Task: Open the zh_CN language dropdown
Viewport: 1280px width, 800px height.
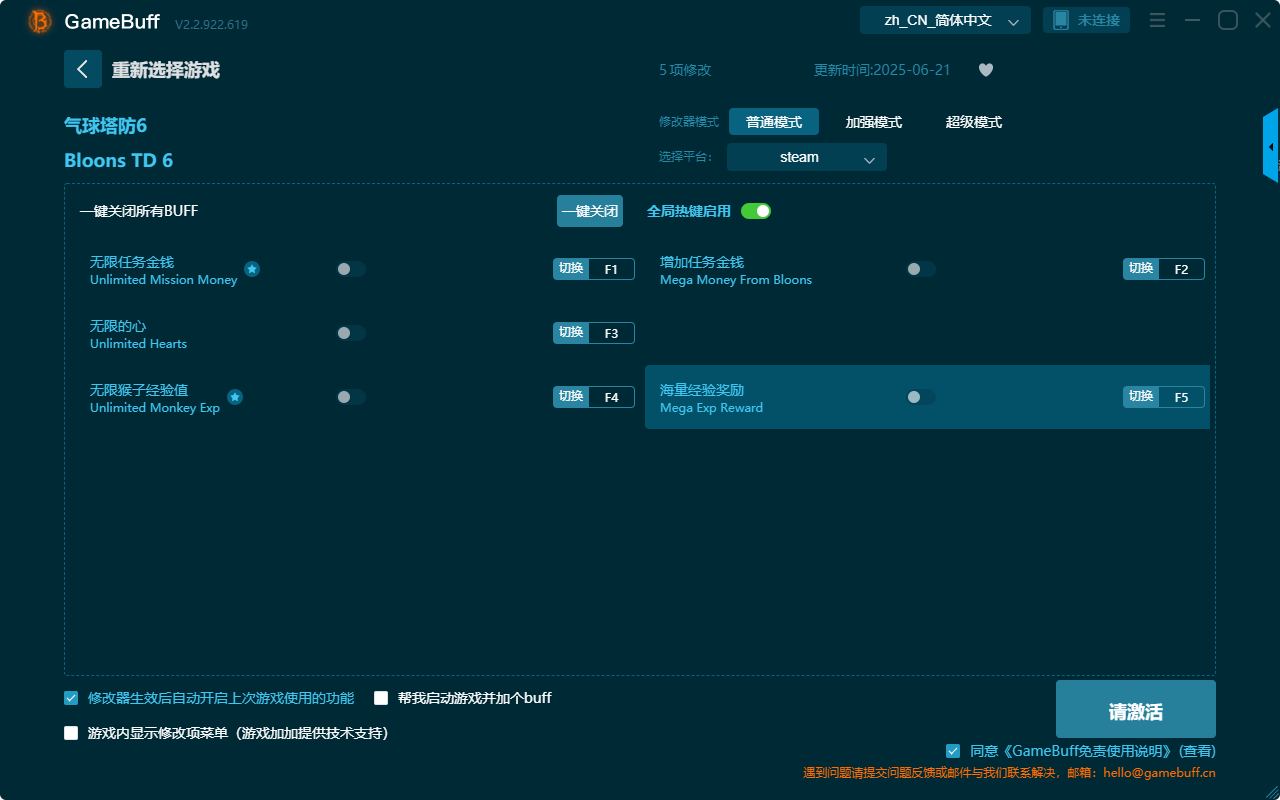Action: 944,19
